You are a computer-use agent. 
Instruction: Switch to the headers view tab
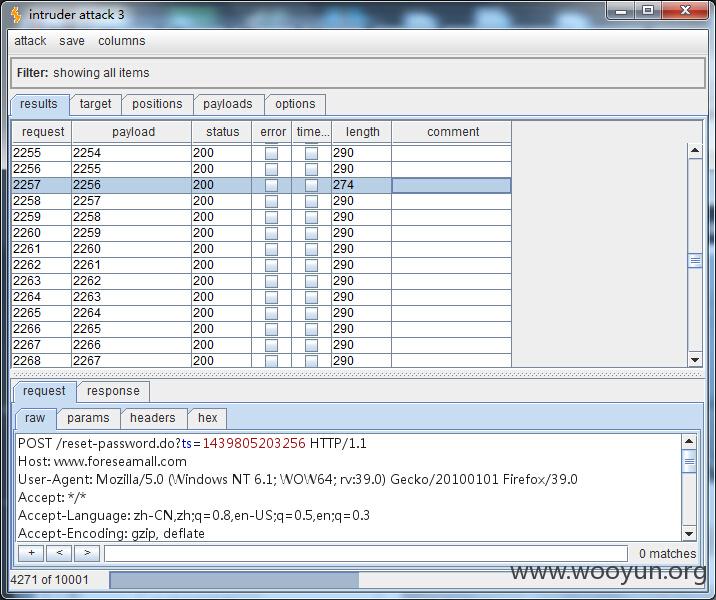click(153, 418)
